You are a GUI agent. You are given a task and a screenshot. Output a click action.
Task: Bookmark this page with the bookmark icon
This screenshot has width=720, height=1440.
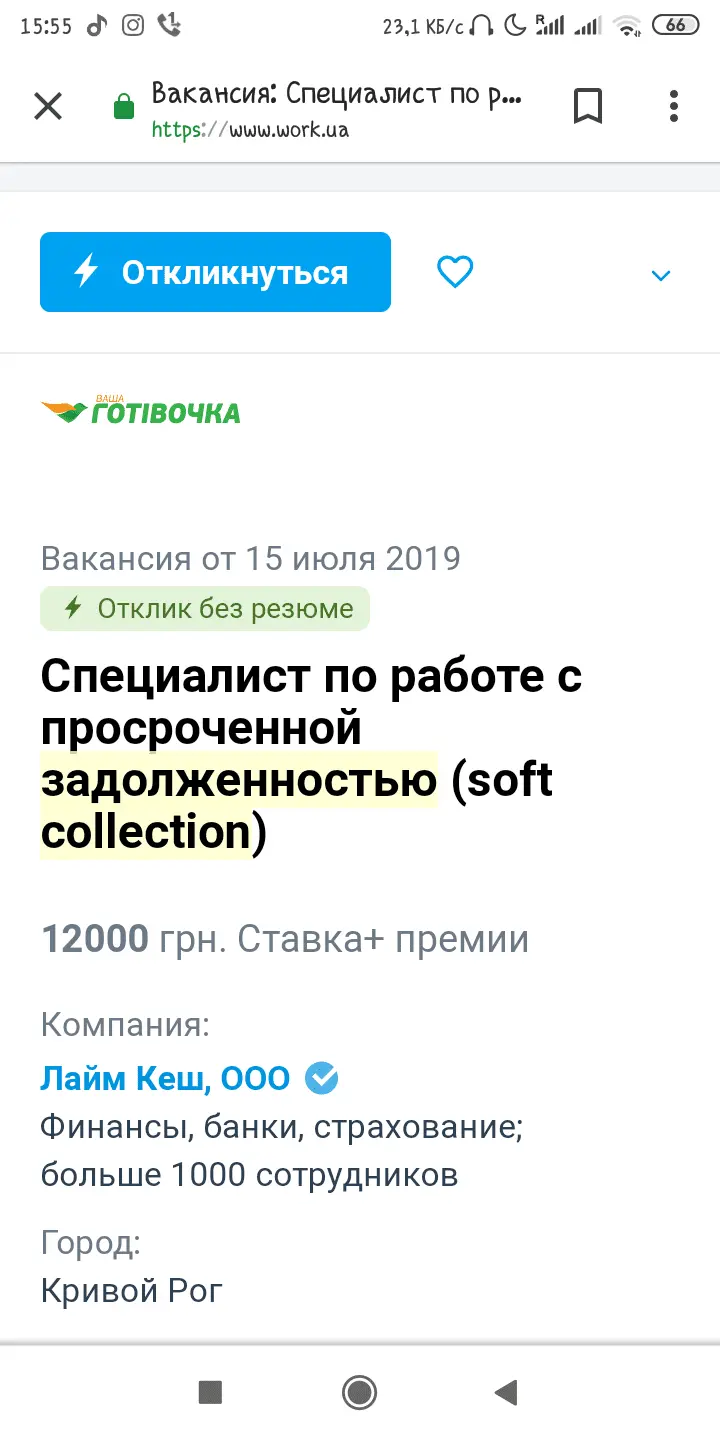(588, 106)
